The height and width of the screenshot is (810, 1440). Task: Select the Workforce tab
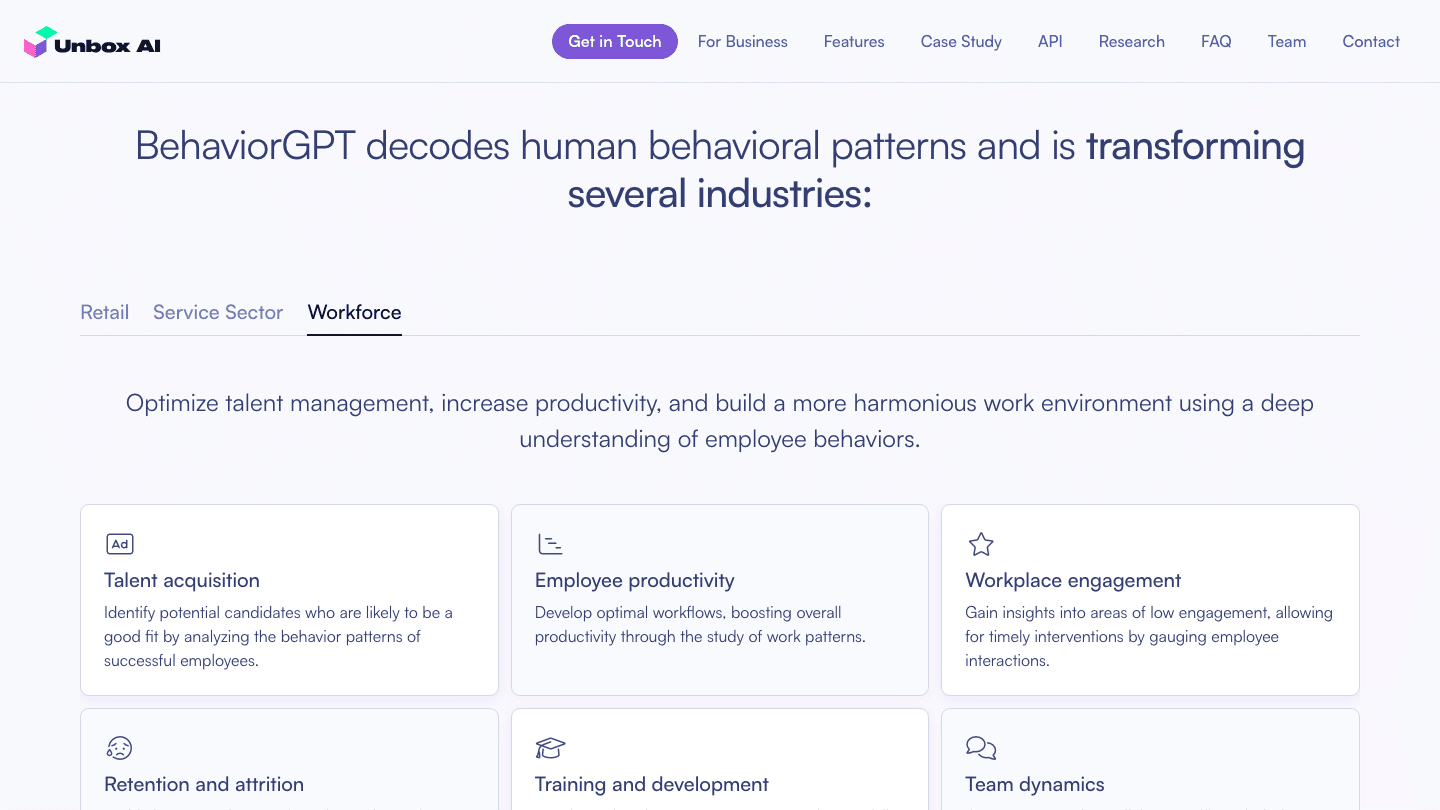[x=355, y=312]
